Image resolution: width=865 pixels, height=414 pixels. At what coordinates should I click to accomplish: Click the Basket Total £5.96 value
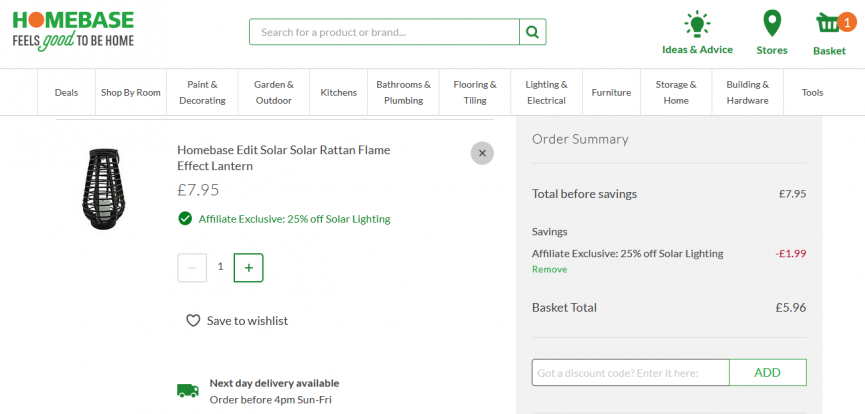point(791,307)
